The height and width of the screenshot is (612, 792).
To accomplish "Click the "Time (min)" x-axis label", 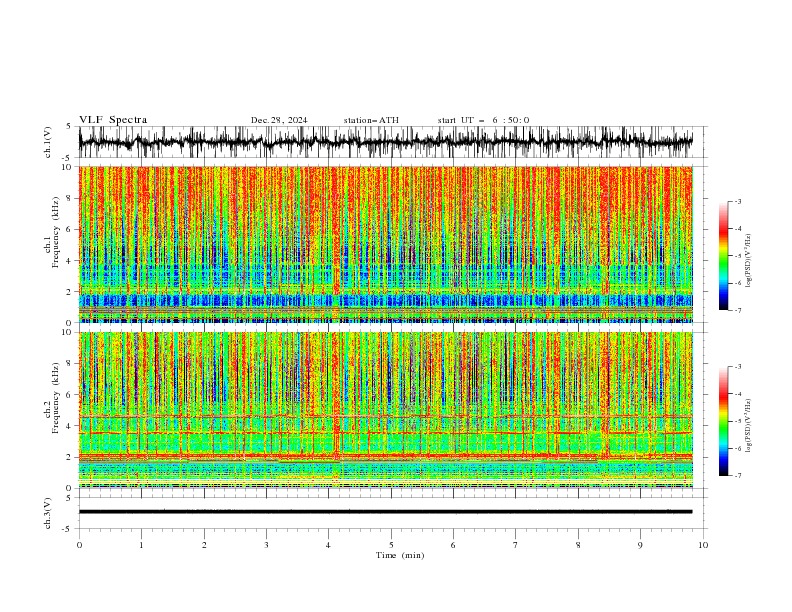I will coord(400,555).
